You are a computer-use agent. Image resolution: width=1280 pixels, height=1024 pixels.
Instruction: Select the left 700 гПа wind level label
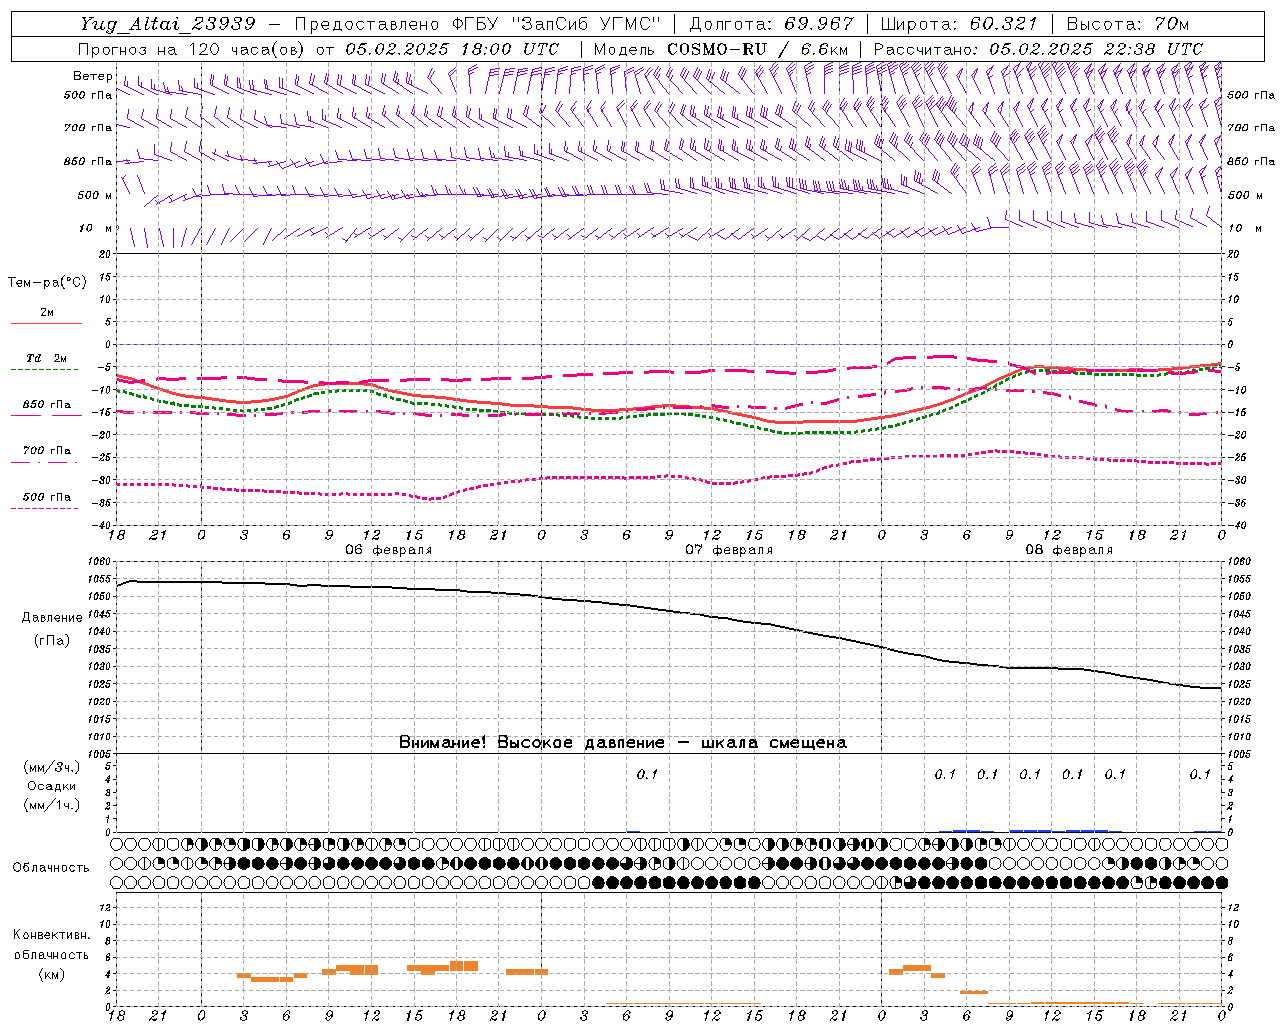coord(88,128)
